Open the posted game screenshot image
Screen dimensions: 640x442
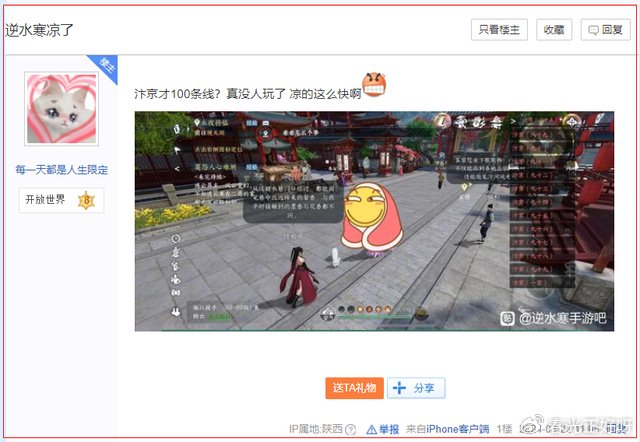(374, 221)
